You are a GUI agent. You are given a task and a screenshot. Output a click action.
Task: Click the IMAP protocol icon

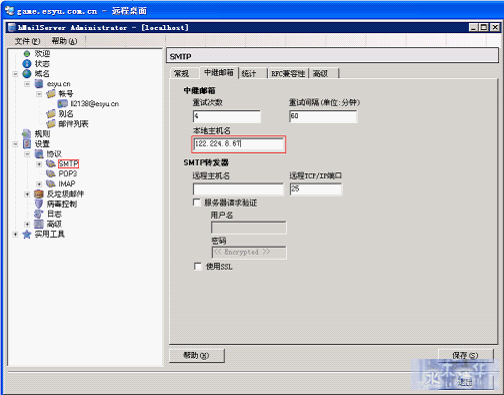coord(51,184)
